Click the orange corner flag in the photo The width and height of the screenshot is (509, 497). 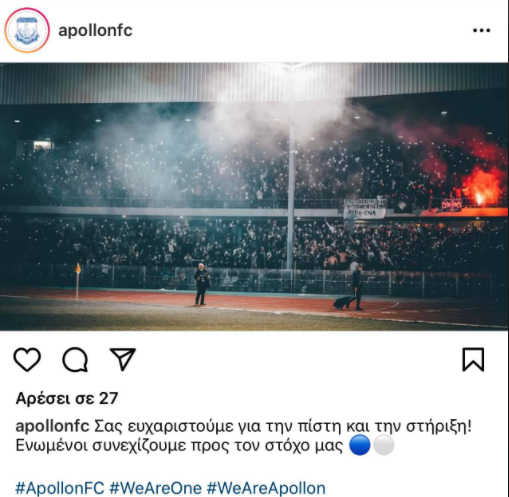(x=78, y=268)
